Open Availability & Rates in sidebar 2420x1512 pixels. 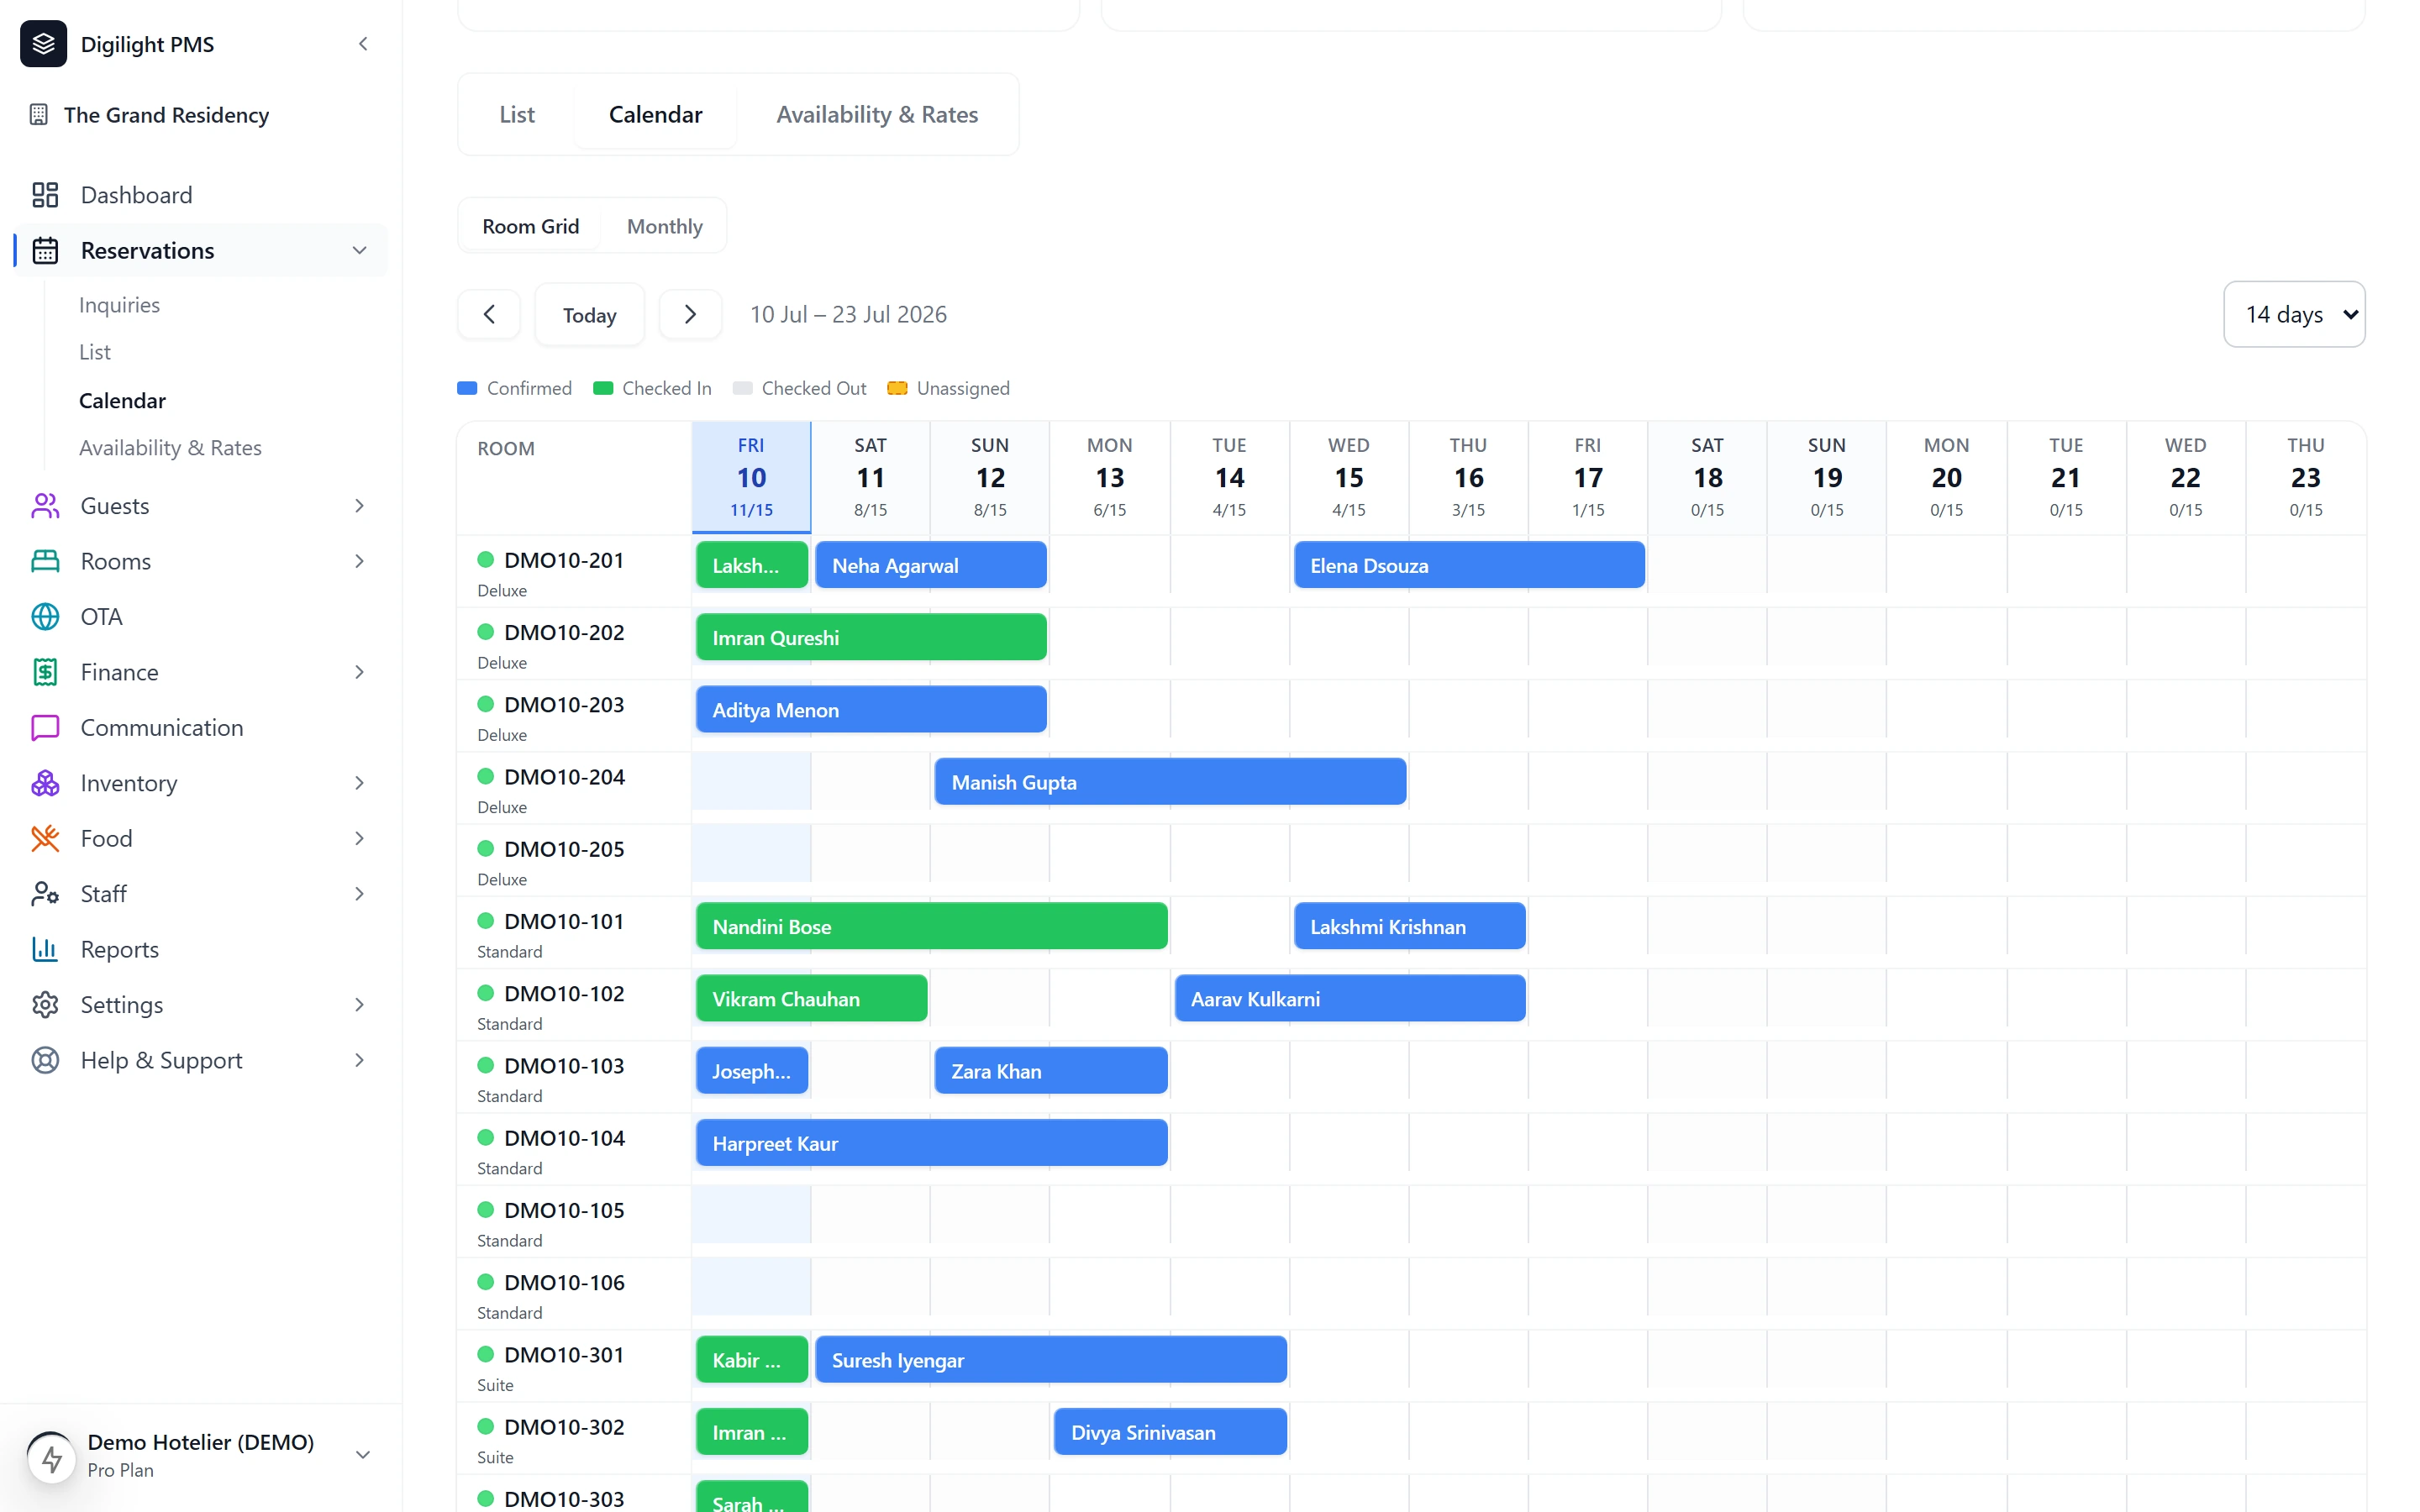[x=170, y=448]
